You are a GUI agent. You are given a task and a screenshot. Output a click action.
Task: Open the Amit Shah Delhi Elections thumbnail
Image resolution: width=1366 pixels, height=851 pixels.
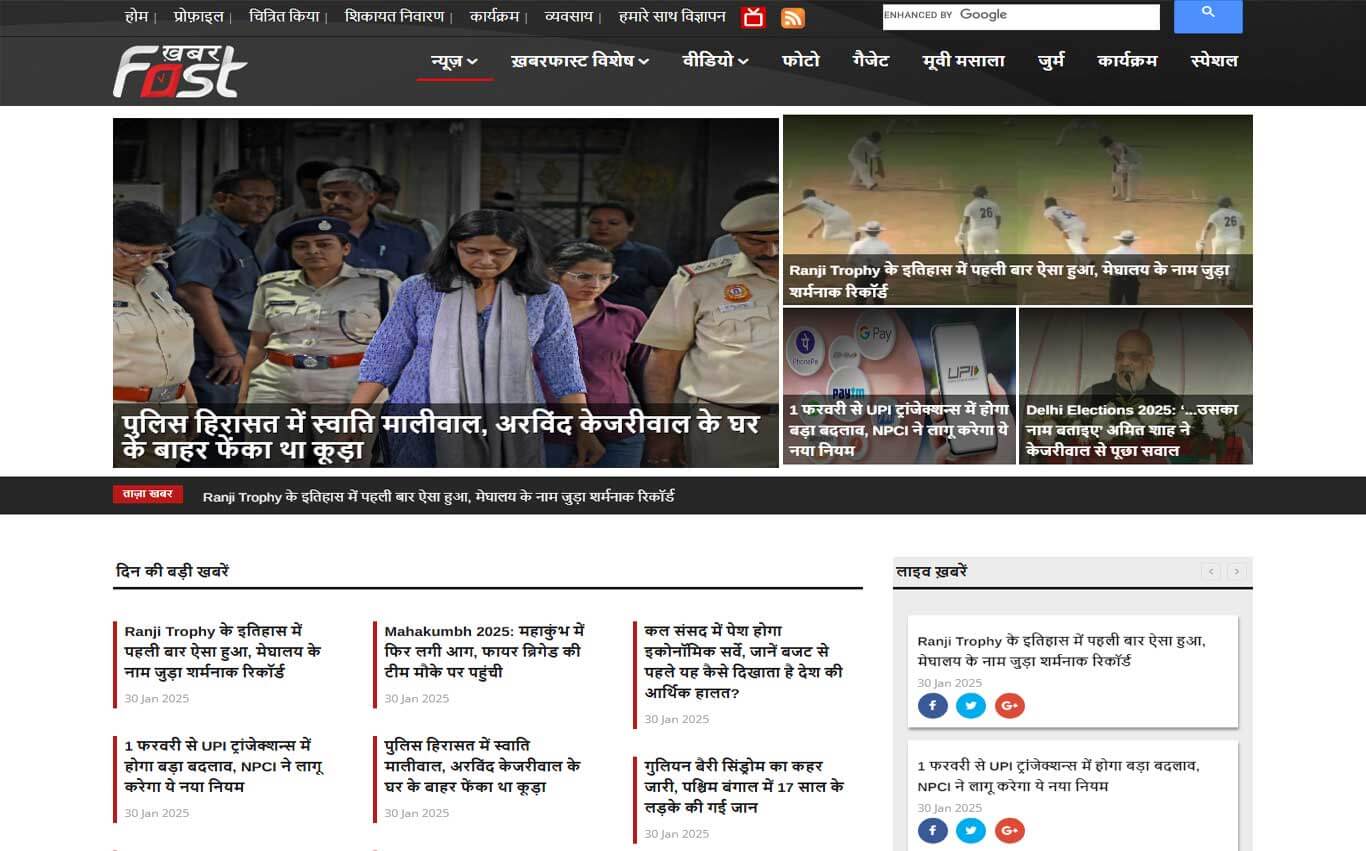click(1135, 385)
